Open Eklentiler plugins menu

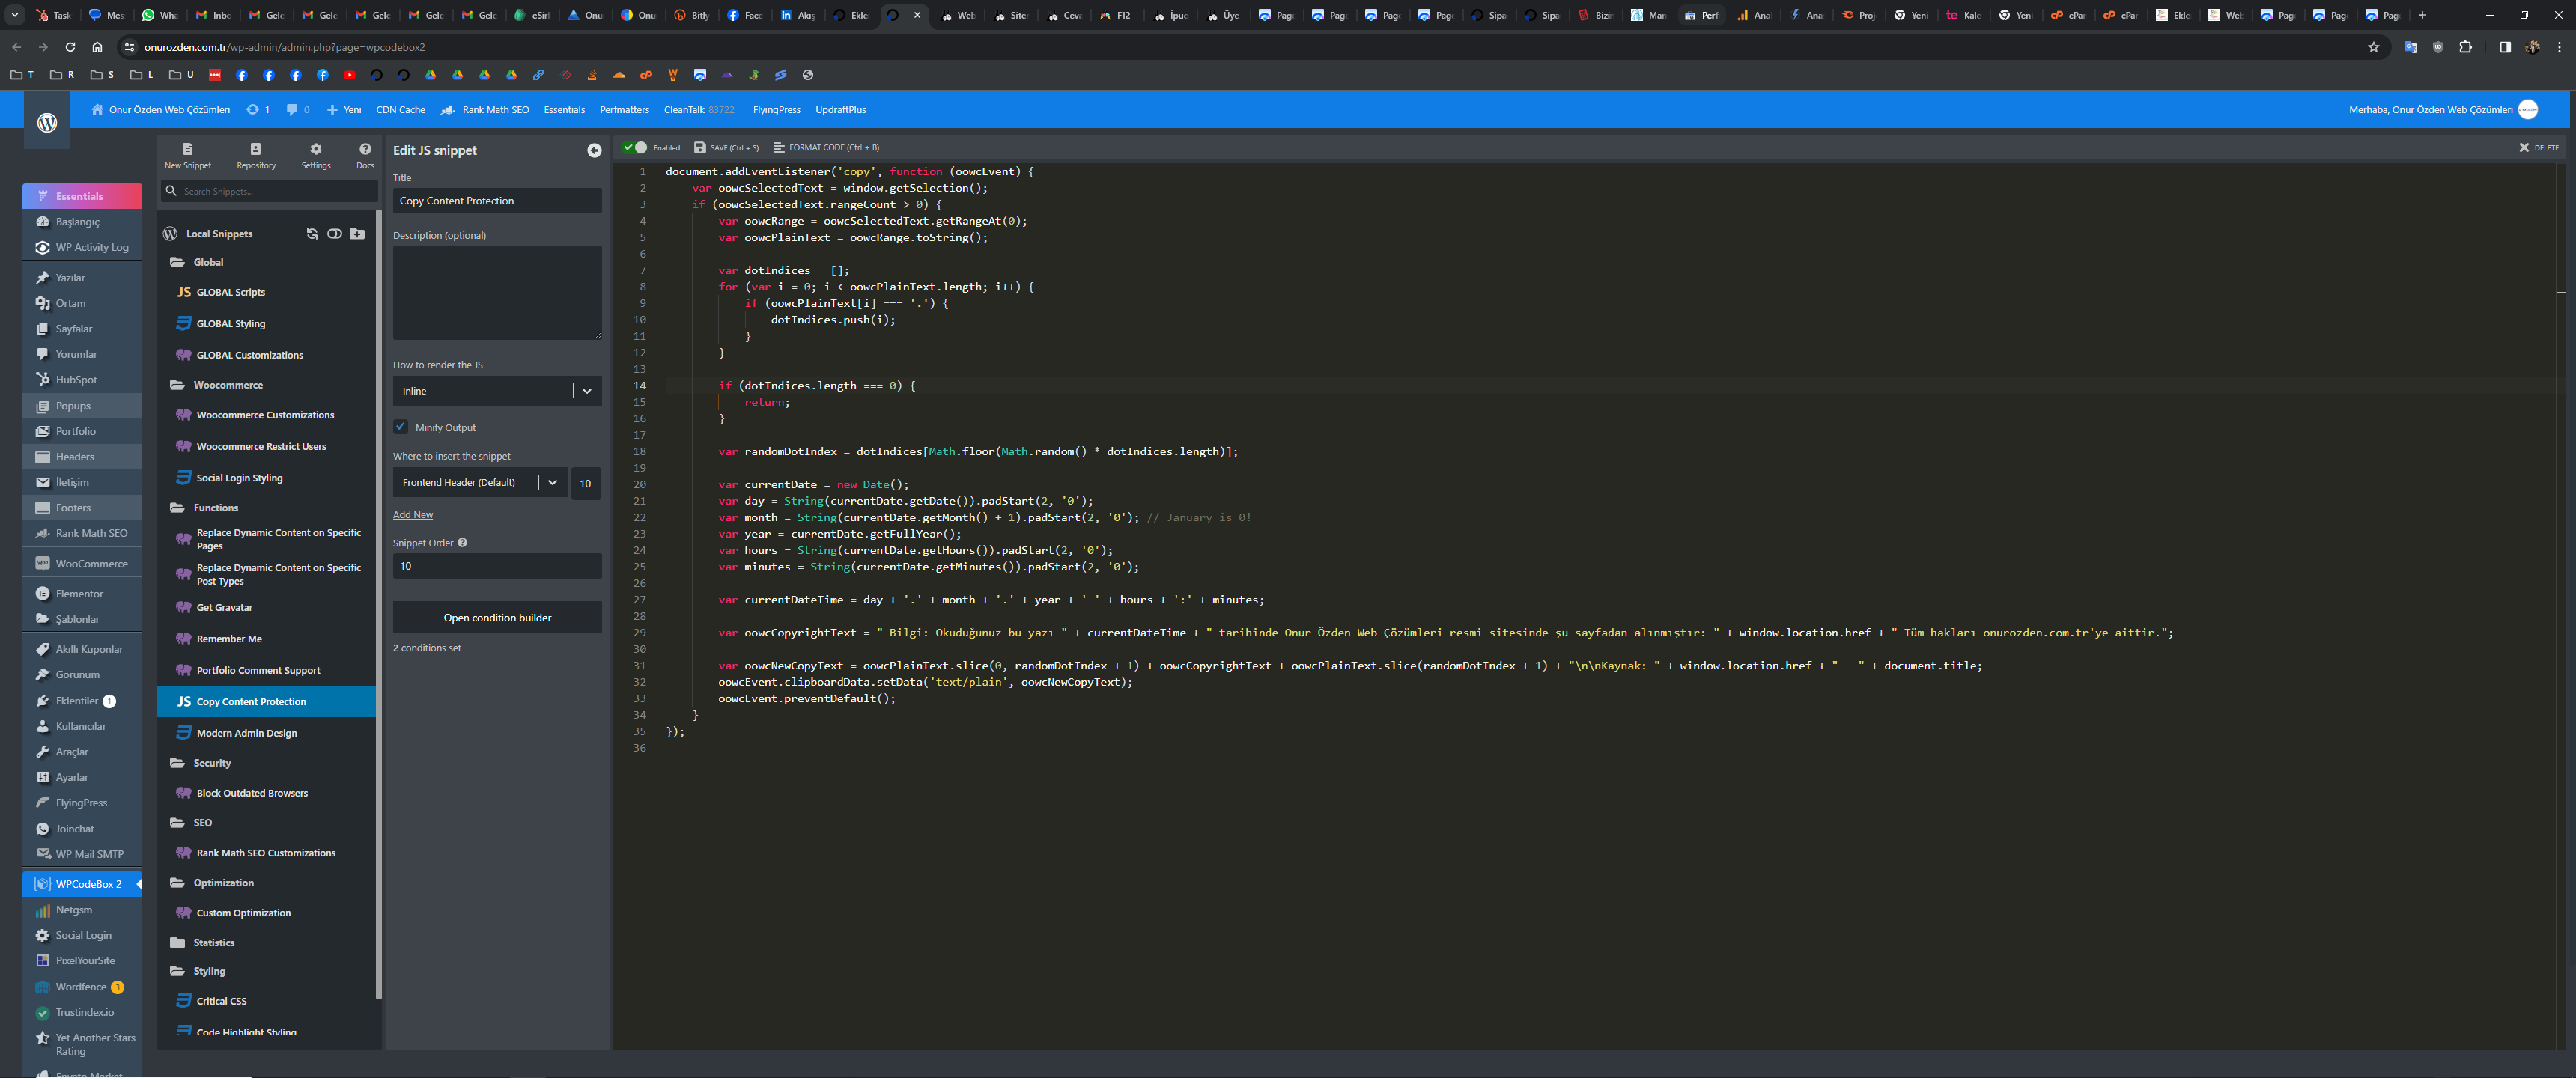pos(82,701)
